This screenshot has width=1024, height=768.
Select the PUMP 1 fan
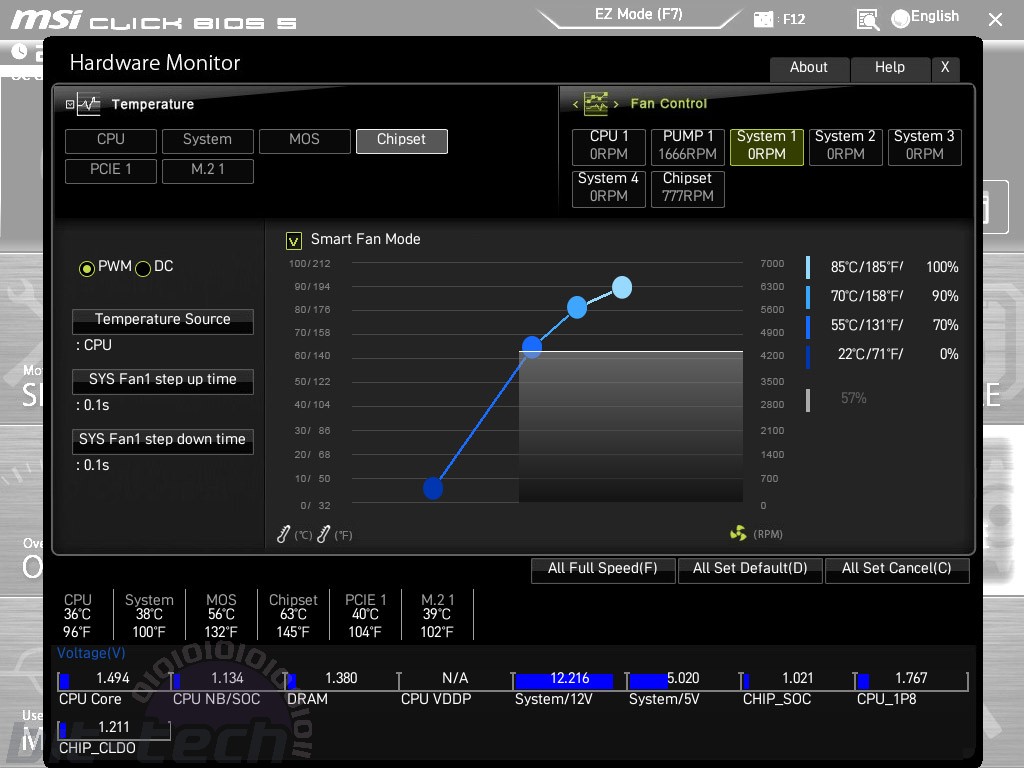(x=688, y=146)
